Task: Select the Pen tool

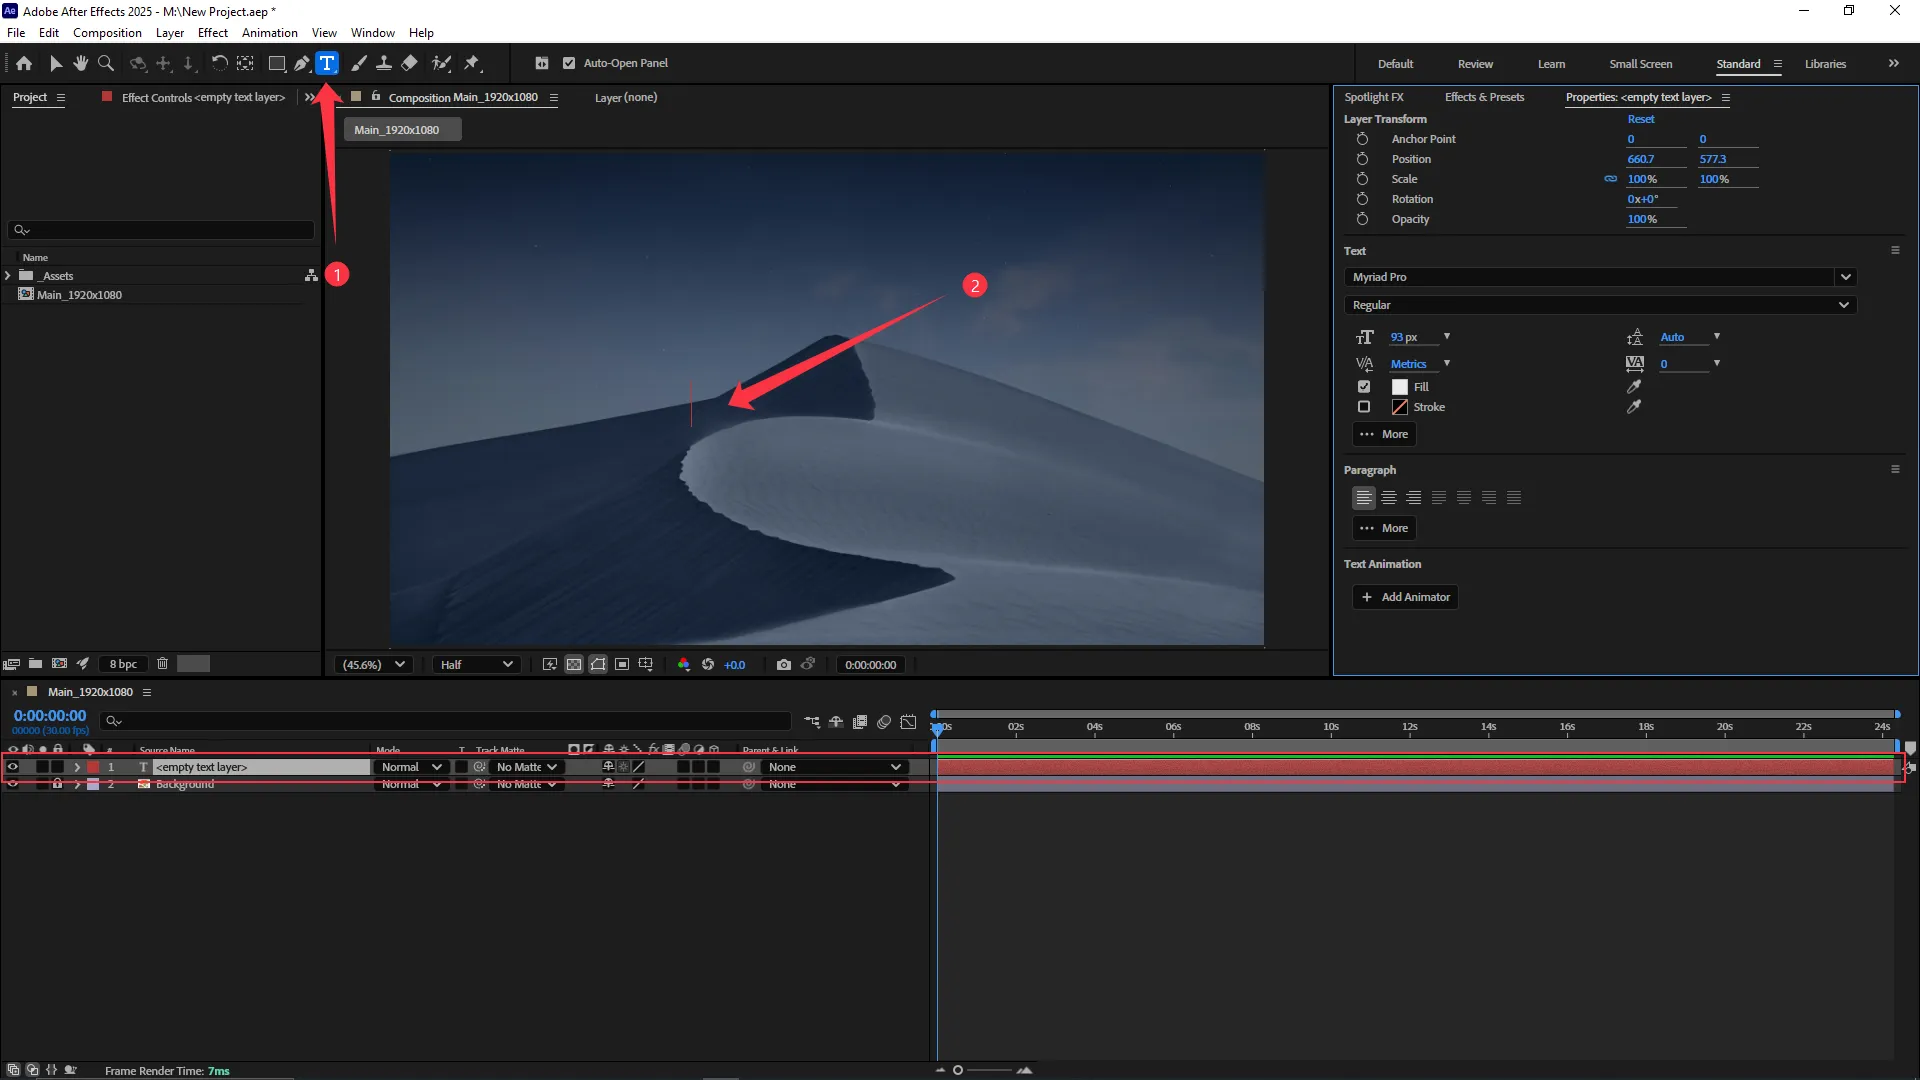Action: point(301,63)
